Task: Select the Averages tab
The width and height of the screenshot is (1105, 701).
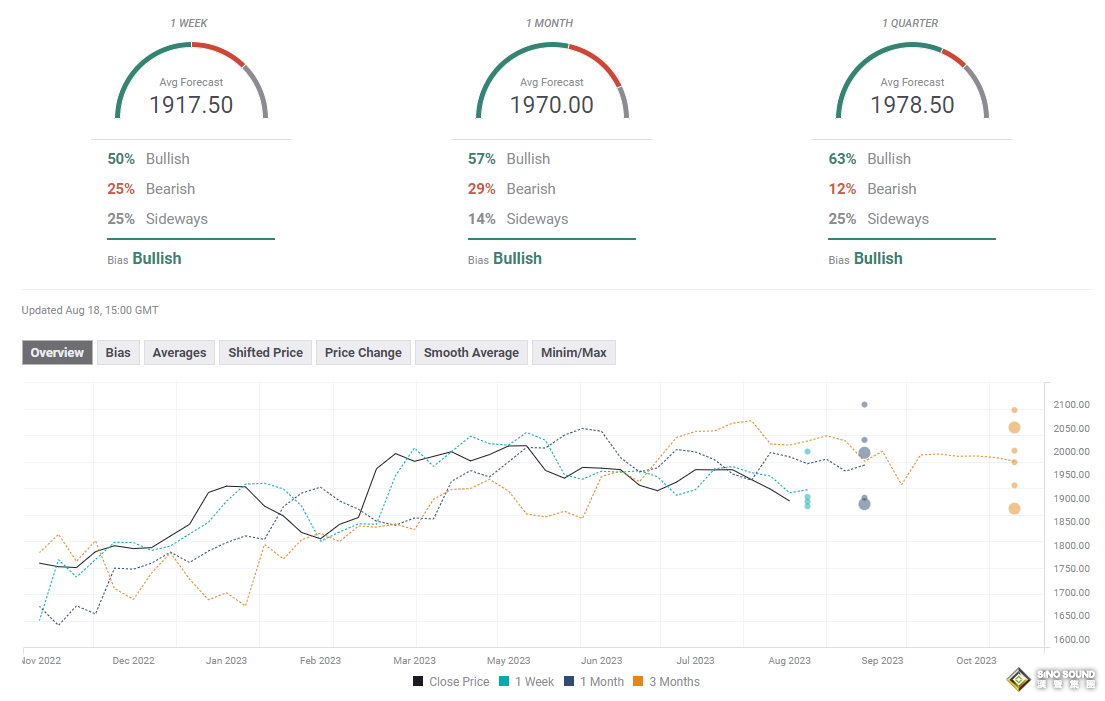Action: 179,353
